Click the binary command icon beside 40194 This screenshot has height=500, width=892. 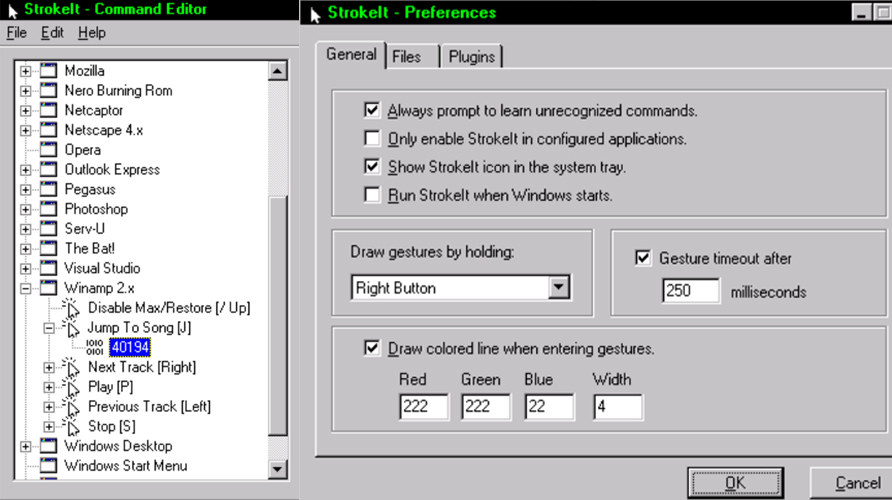94,347
